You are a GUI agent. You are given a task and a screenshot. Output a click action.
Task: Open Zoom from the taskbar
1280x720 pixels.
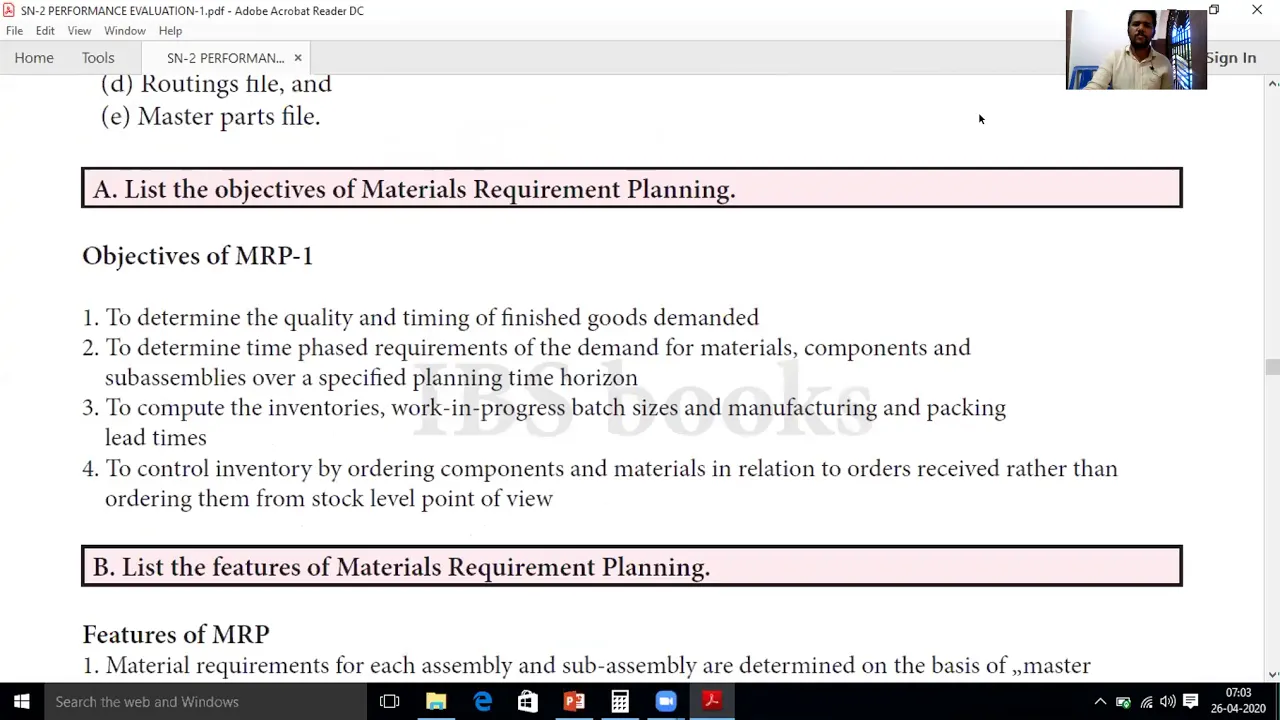[x=666, y=701]
